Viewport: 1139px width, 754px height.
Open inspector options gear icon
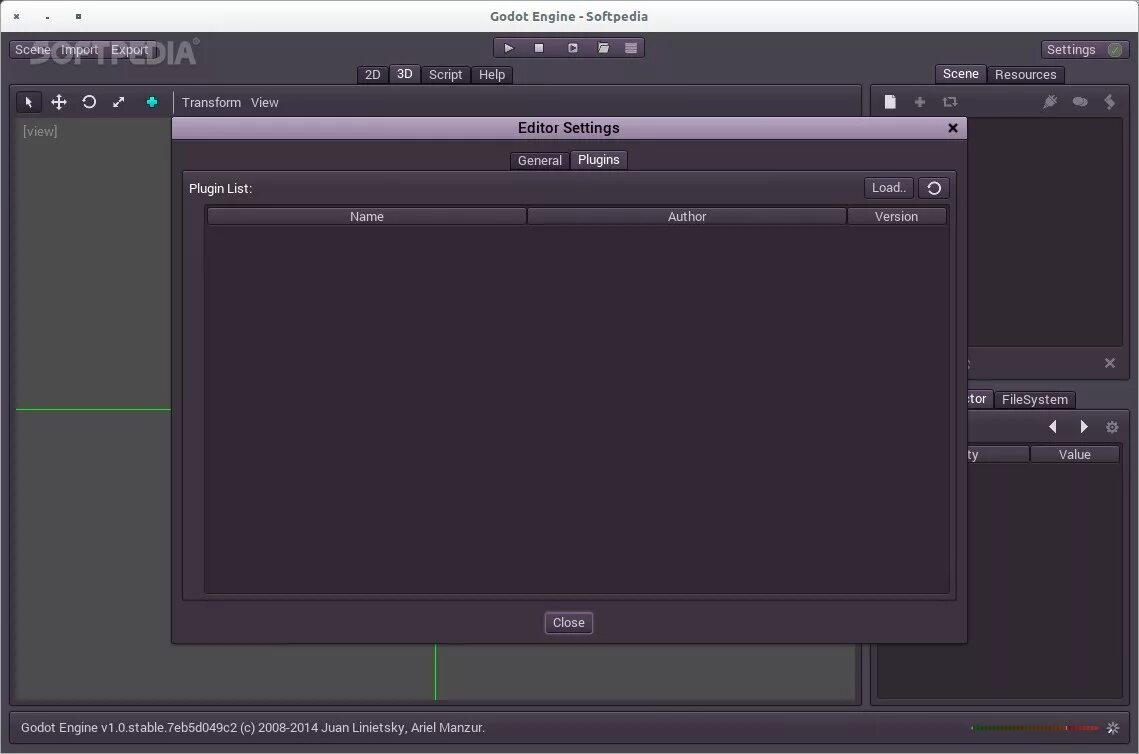pyautogui.click(x=1112, y=427)
